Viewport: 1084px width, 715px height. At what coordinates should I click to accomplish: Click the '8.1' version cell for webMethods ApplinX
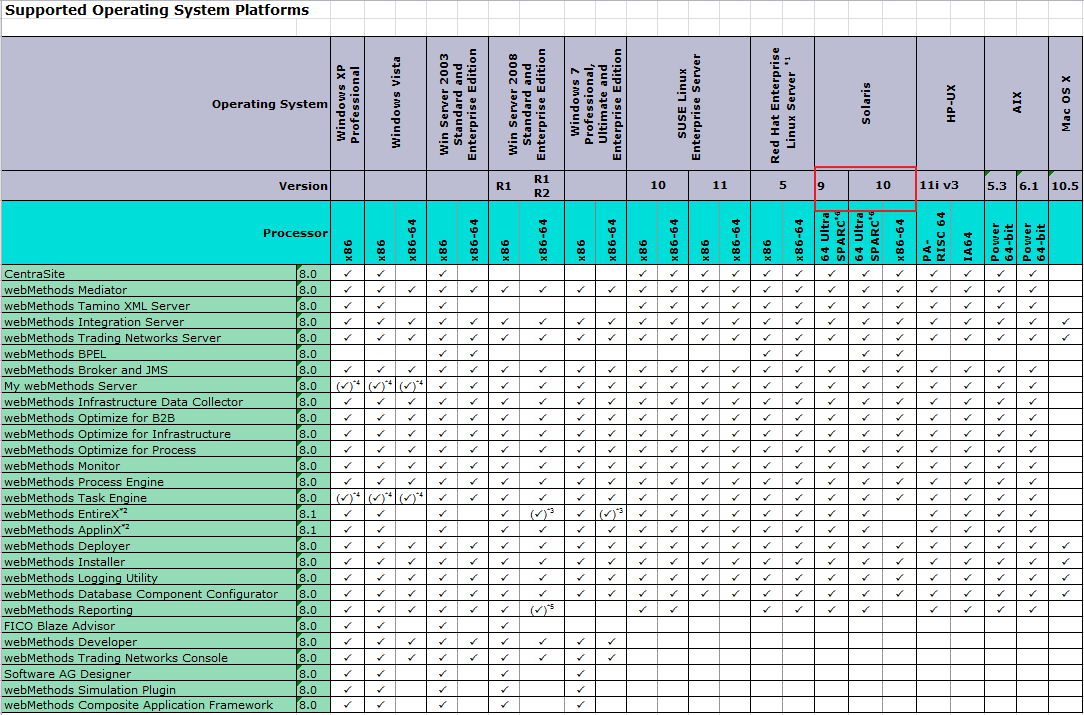314,530
